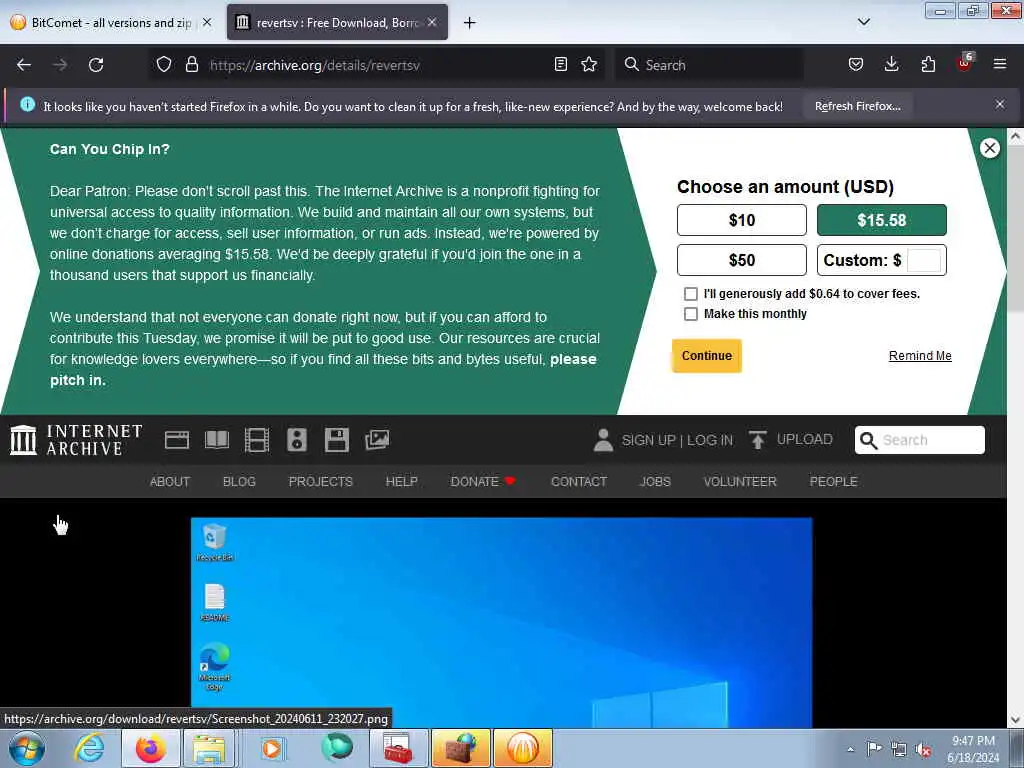The width and height of the screenshot is (1024, 768).
Task: Close the revertsv tab
Action: 432,22
